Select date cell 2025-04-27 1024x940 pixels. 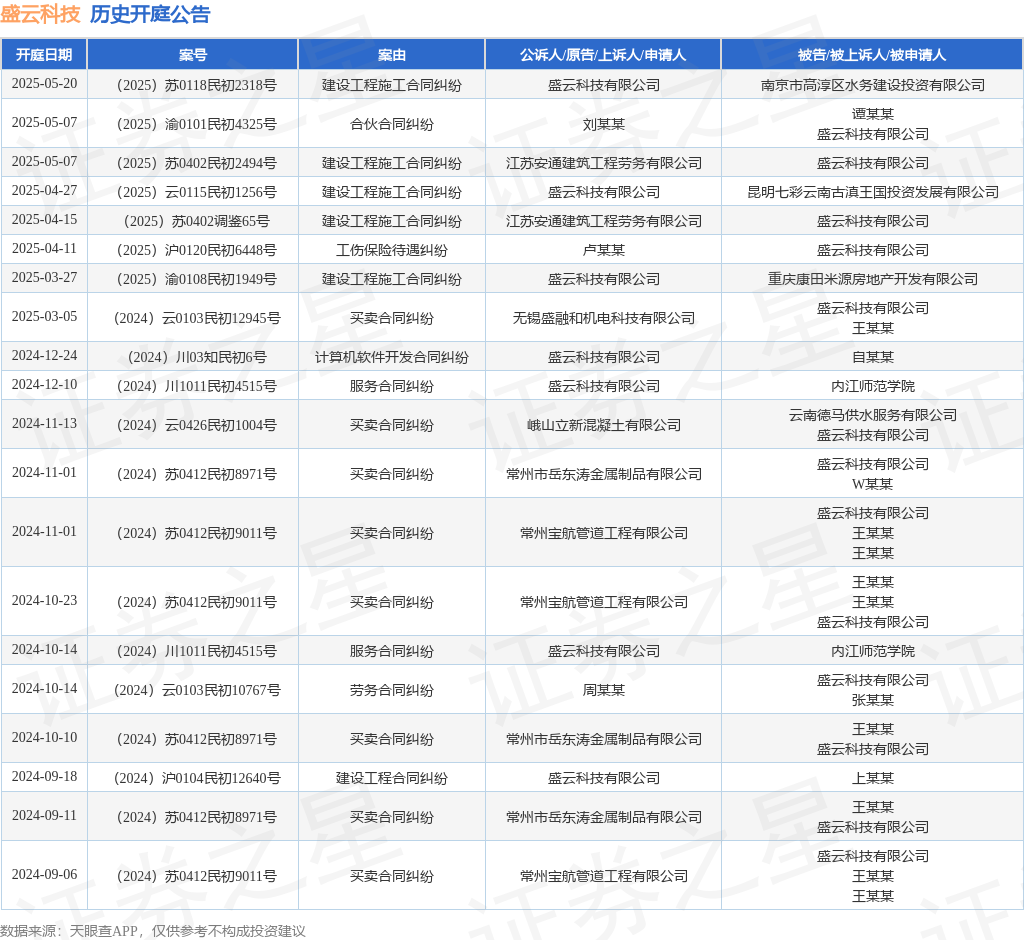tap(44, 191)
